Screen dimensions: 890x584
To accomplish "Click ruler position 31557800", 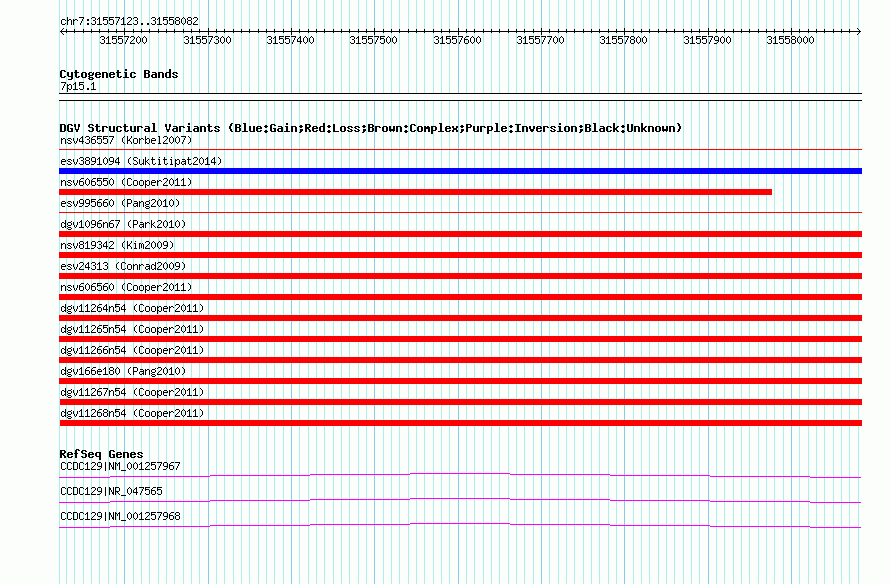I will 623,40.
